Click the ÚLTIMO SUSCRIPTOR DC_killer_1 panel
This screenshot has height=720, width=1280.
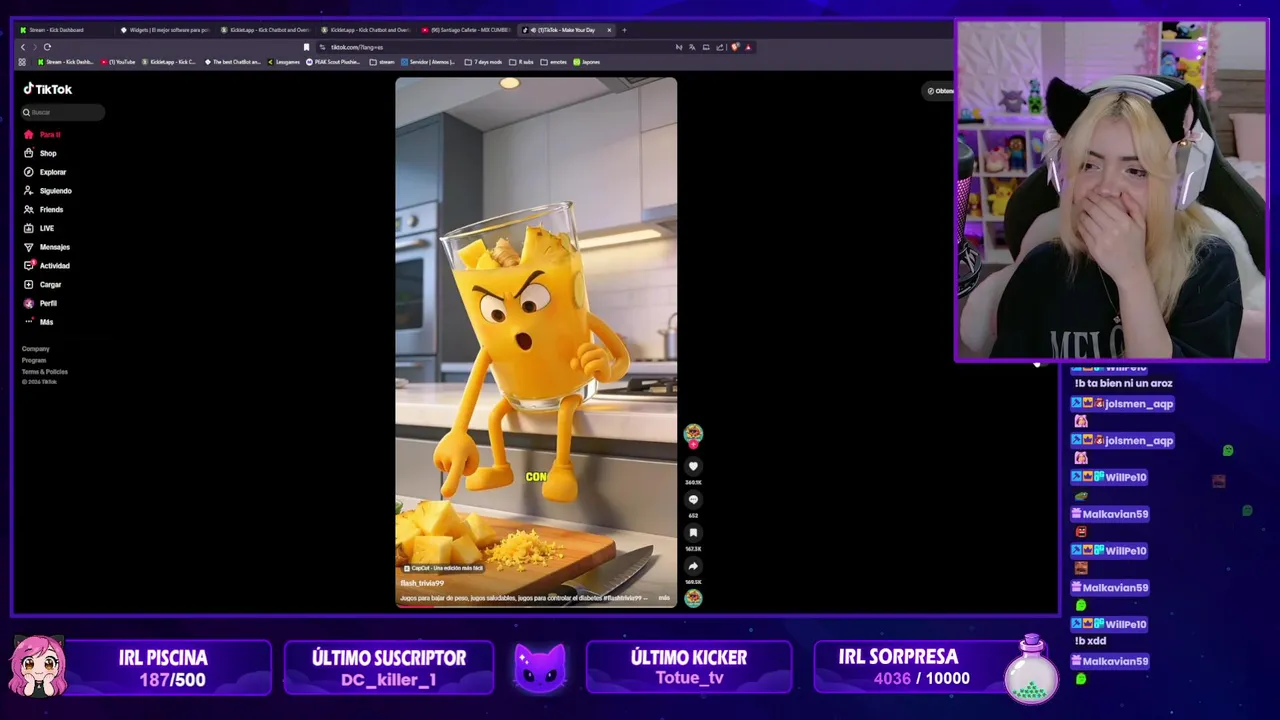389,667
